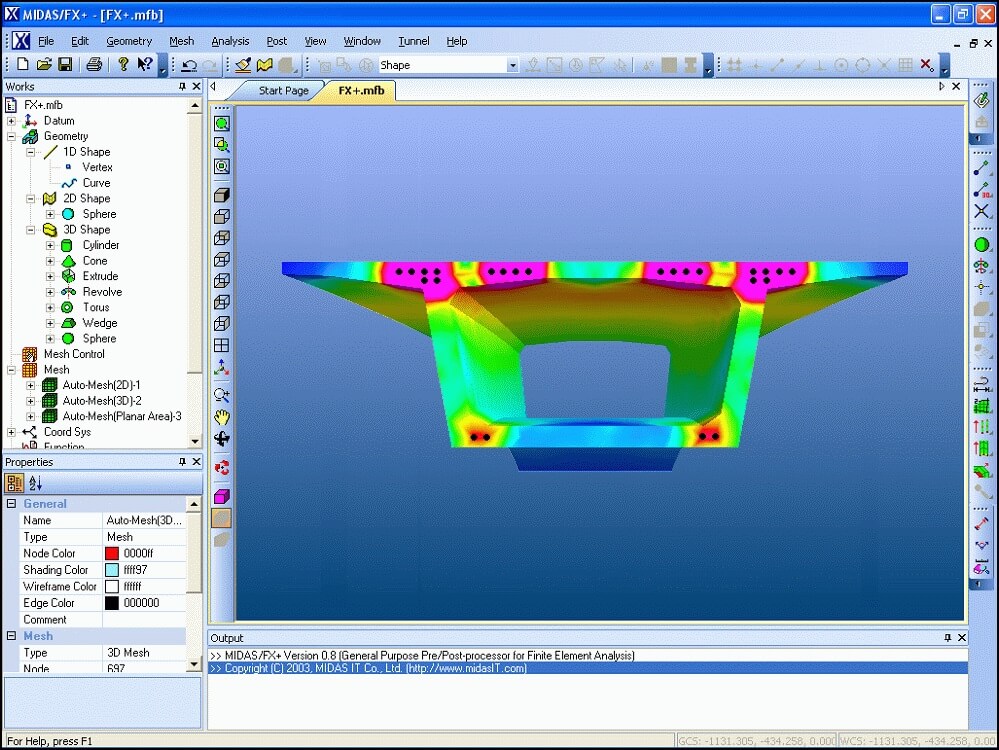The width and height of the screenshot is (999, 750).
Task: Click the Save file icon
Action: [x=65, y=65]
